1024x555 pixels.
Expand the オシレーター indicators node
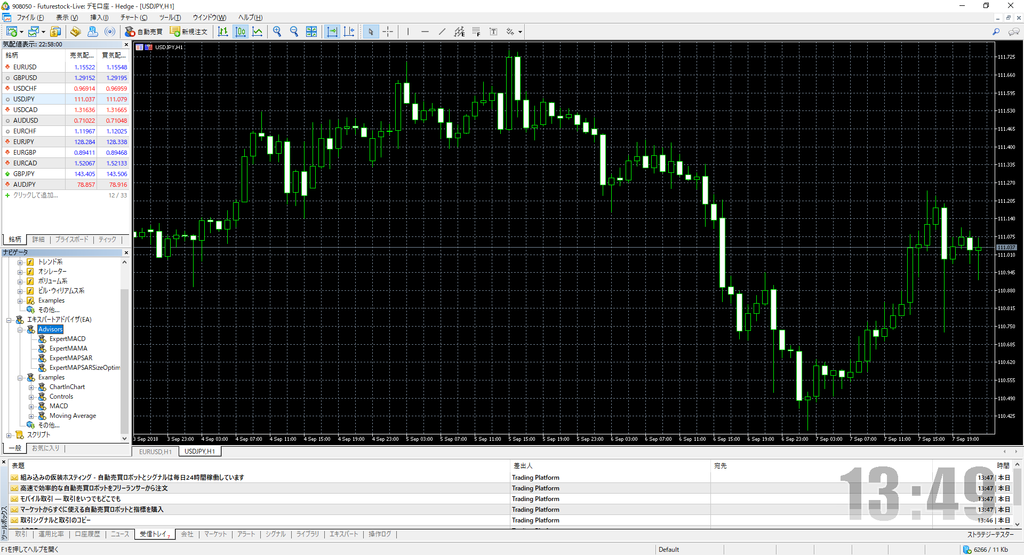[20, 272]
